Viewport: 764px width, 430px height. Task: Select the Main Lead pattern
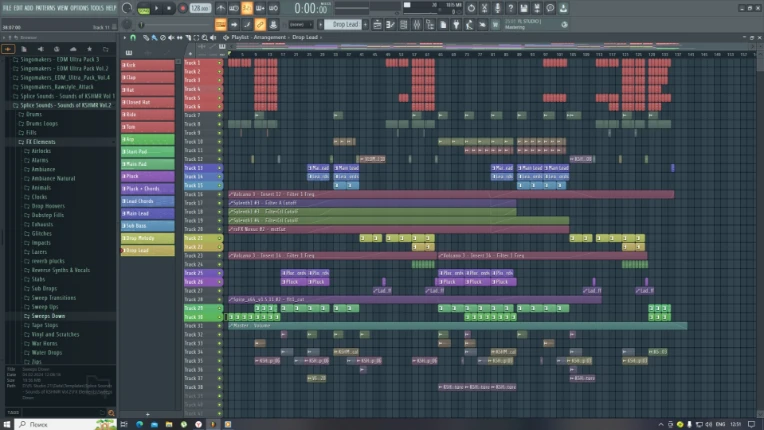[148, 213]
